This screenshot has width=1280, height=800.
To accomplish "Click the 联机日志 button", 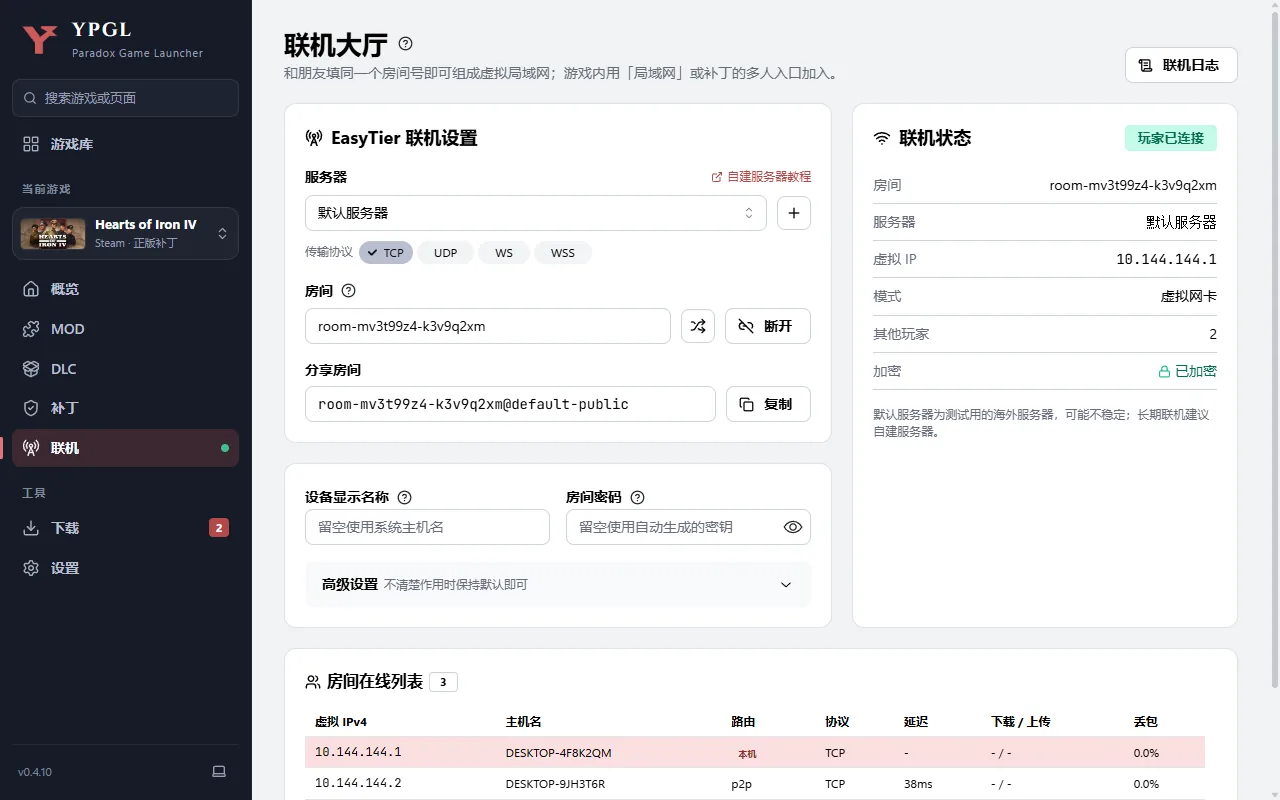I will [x=1181, y=65].
